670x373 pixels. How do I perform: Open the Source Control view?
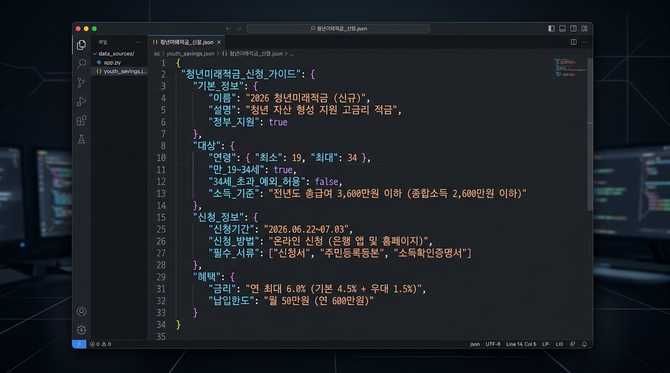(81, 82)
